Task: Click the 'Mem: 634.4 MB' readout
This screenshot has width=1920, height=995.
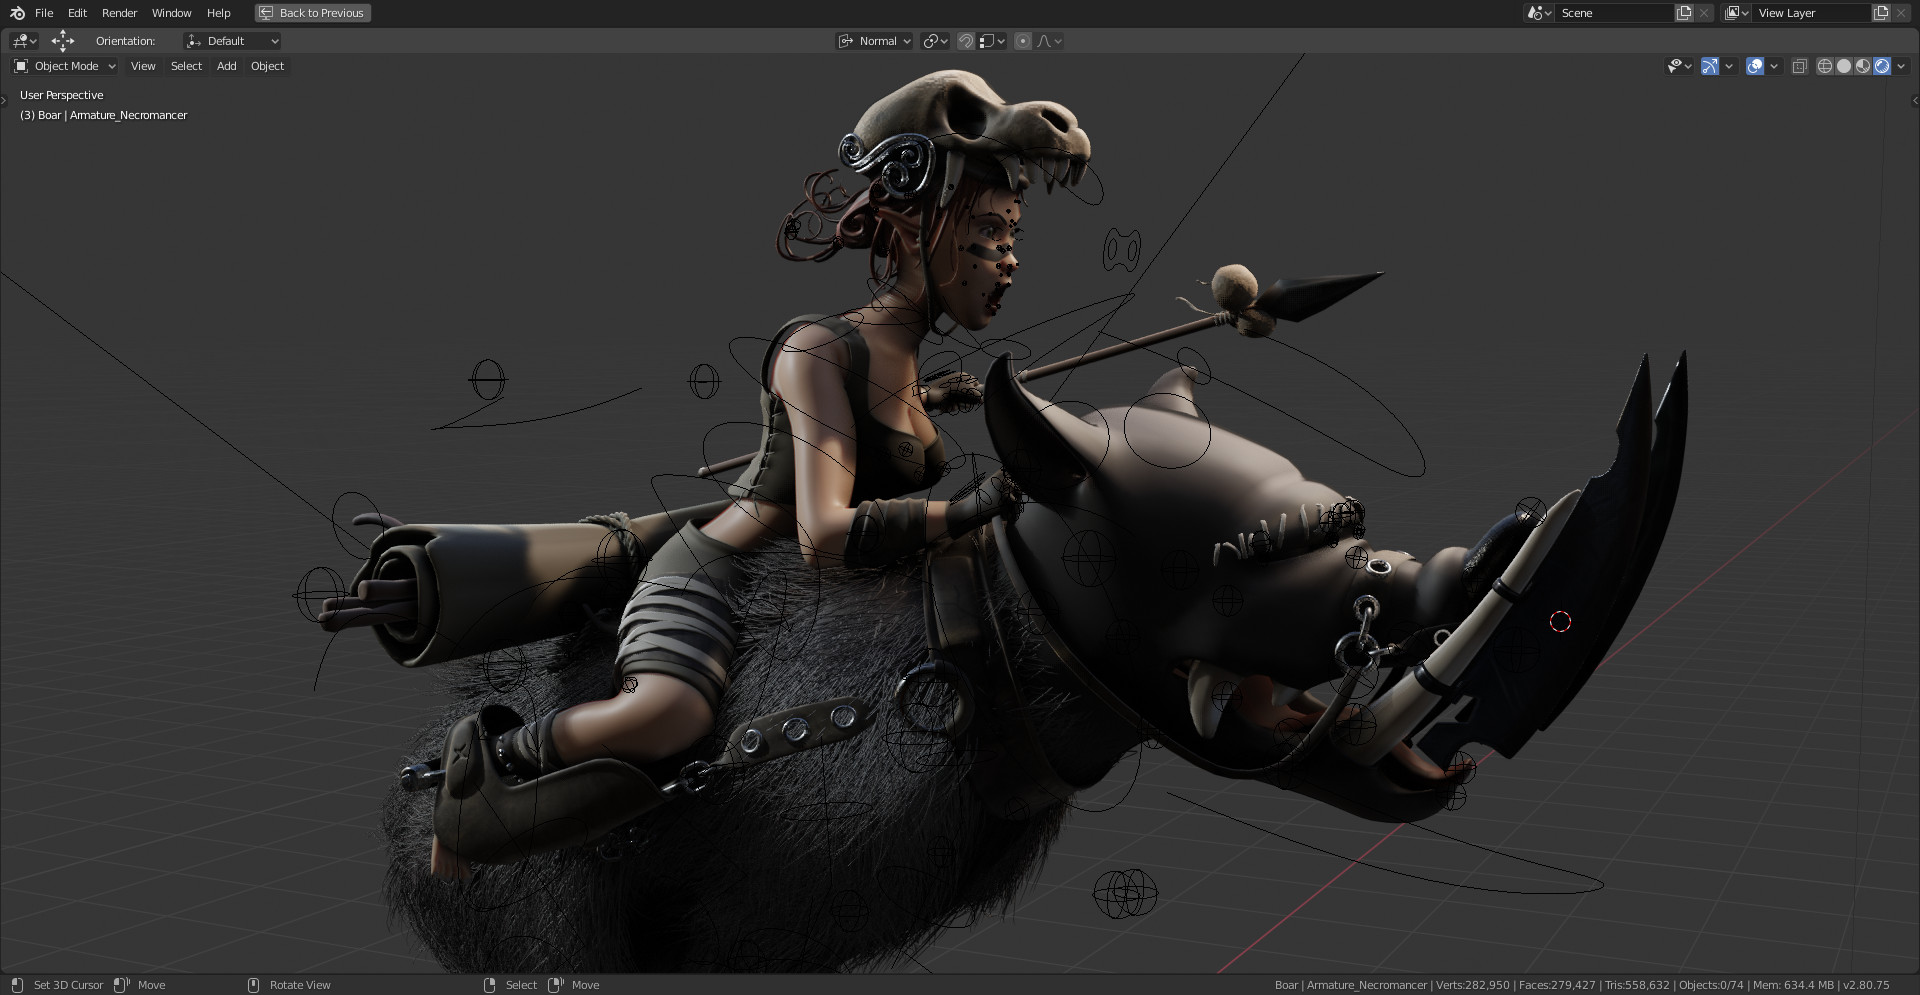Action: tap(1794, 985)
